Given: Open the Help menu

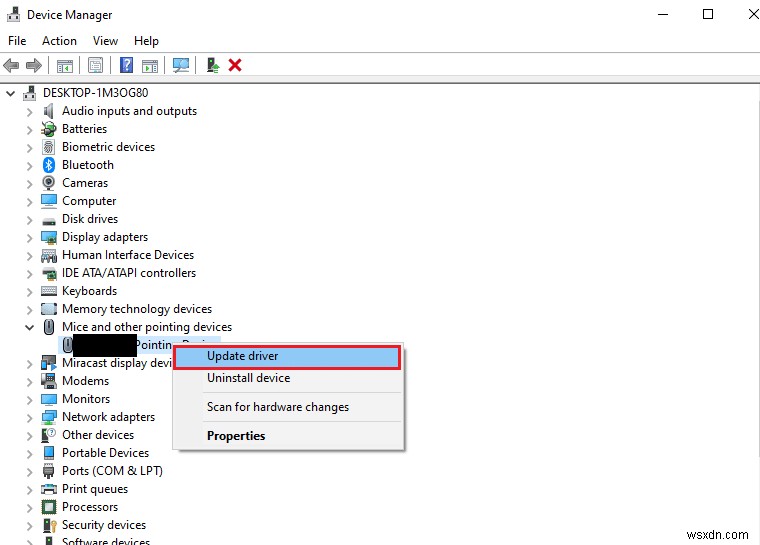Looking at the screenshot, I should pyautogui.click(x=146, y=41).
